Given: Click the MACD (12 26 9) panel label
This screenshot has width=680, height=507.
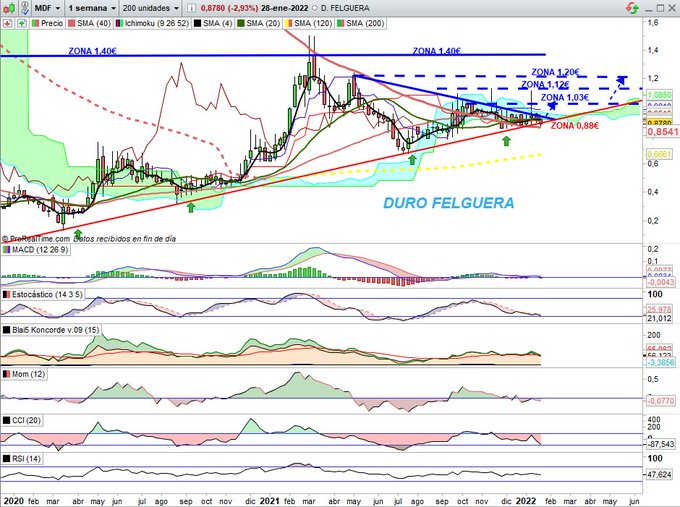Looking at the screenshot, I should pos(40,250).
